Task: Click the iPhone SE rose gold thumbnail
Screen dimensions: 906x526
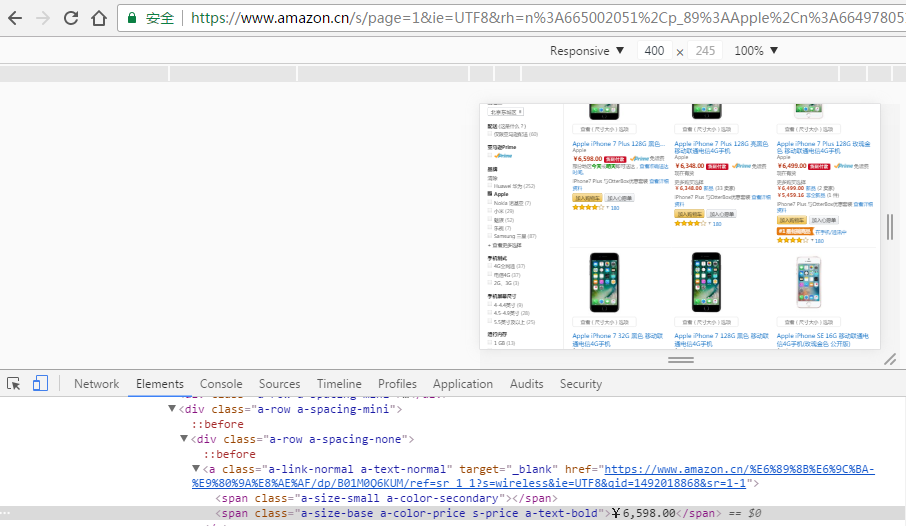Action: (809, 283)
